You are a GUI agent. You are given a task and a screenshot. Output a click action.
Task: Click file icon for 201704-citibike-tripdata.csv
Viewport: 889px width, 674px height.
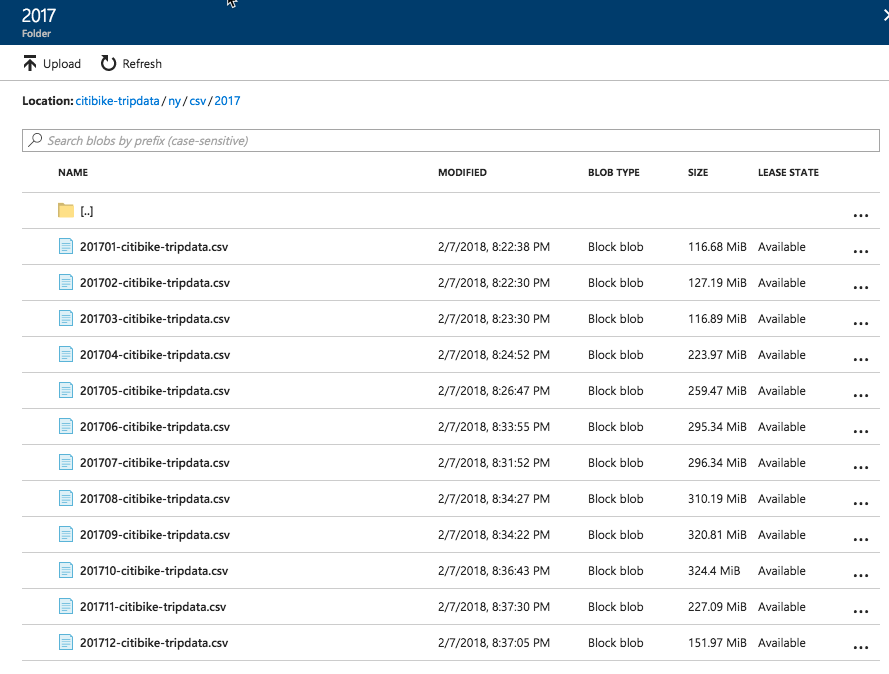[x=66, y=354]
